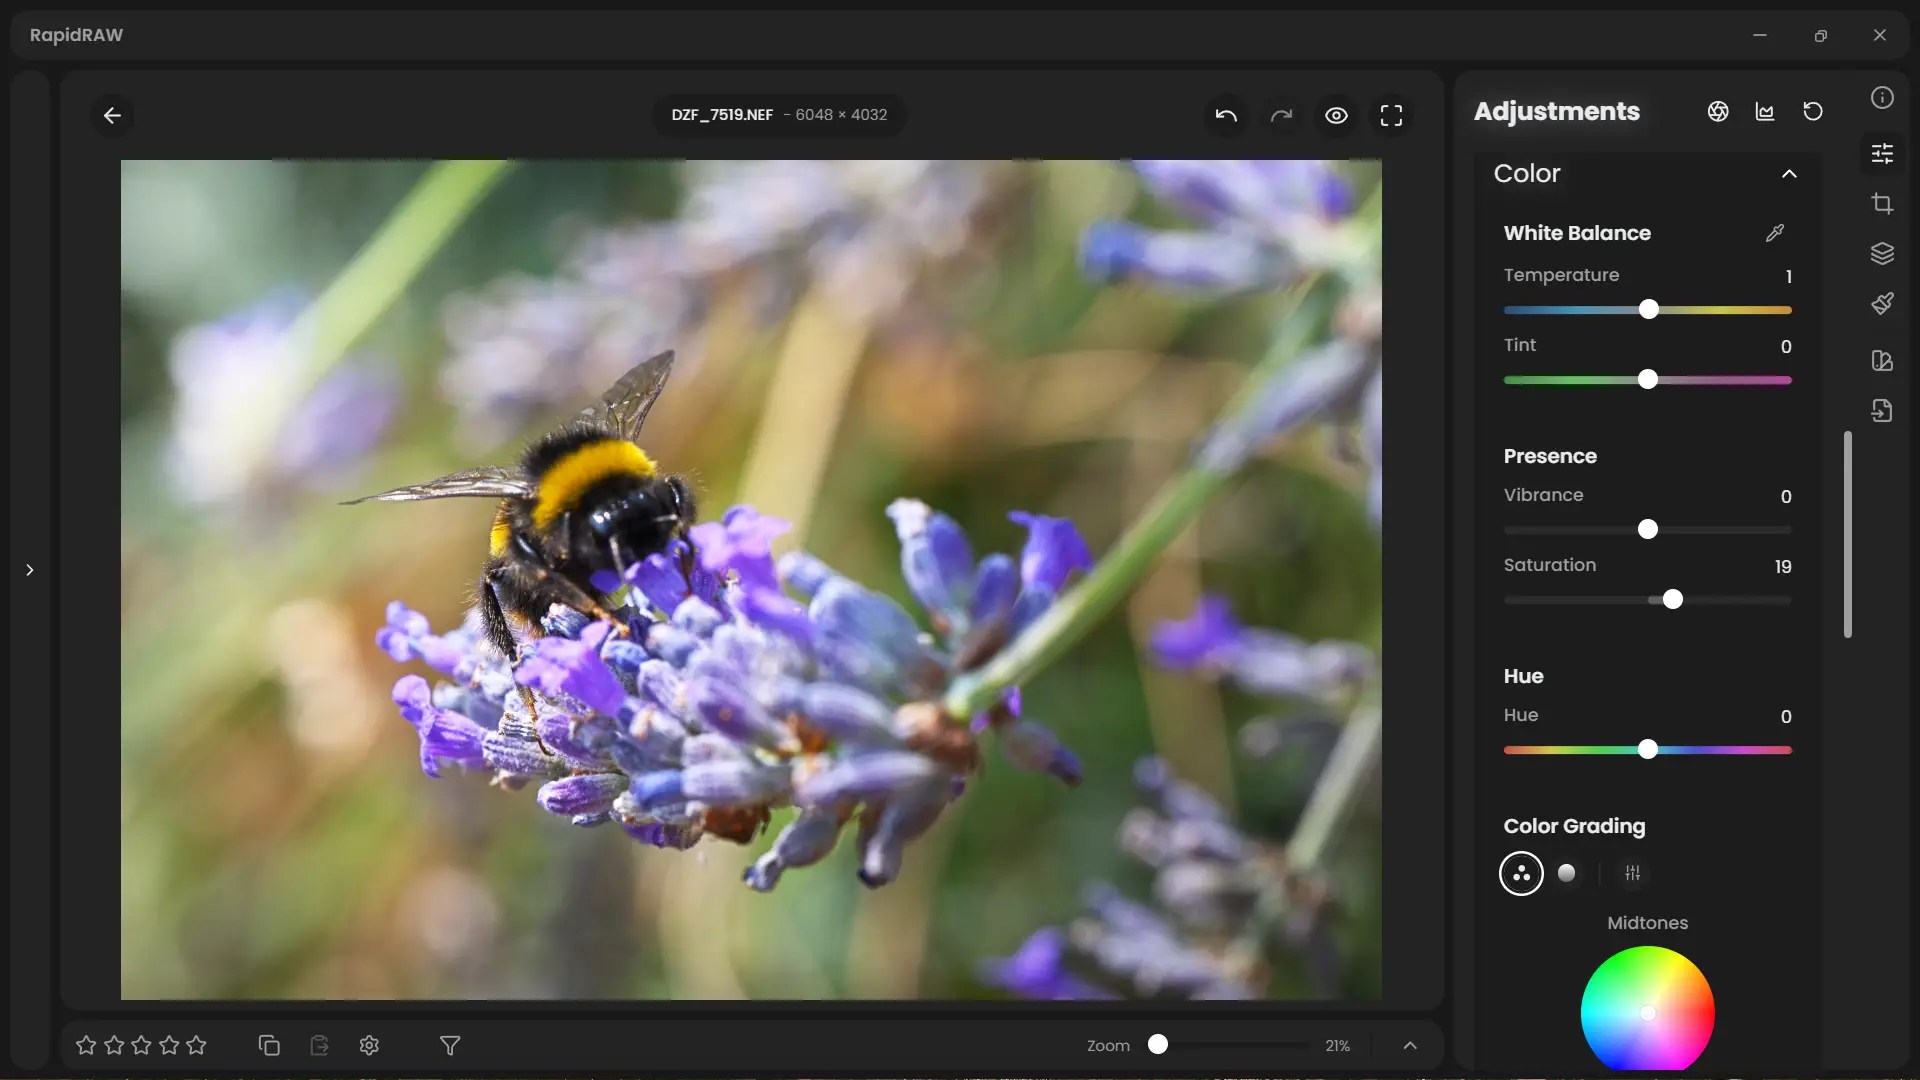Viewport: 1920px width, 1080px height.
Task: Click the Hue value 0
Action: 1786,716
